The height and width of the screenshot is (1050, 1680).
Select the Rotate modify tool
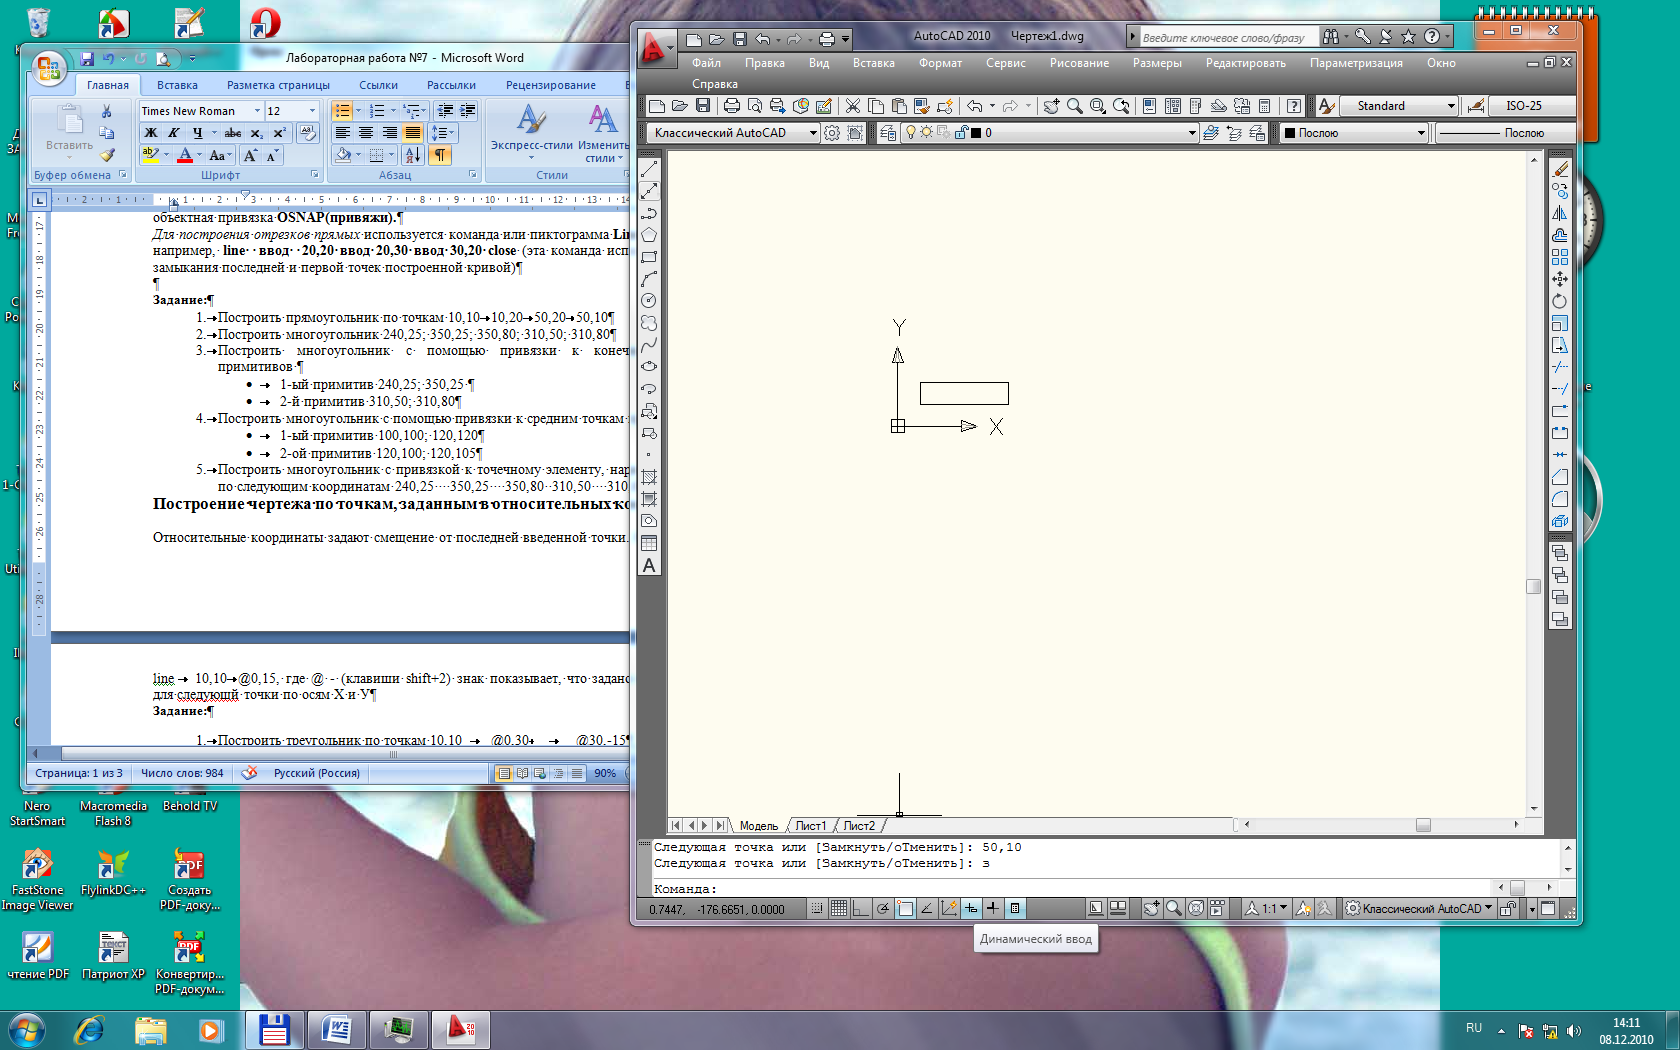coord(1560,301)
